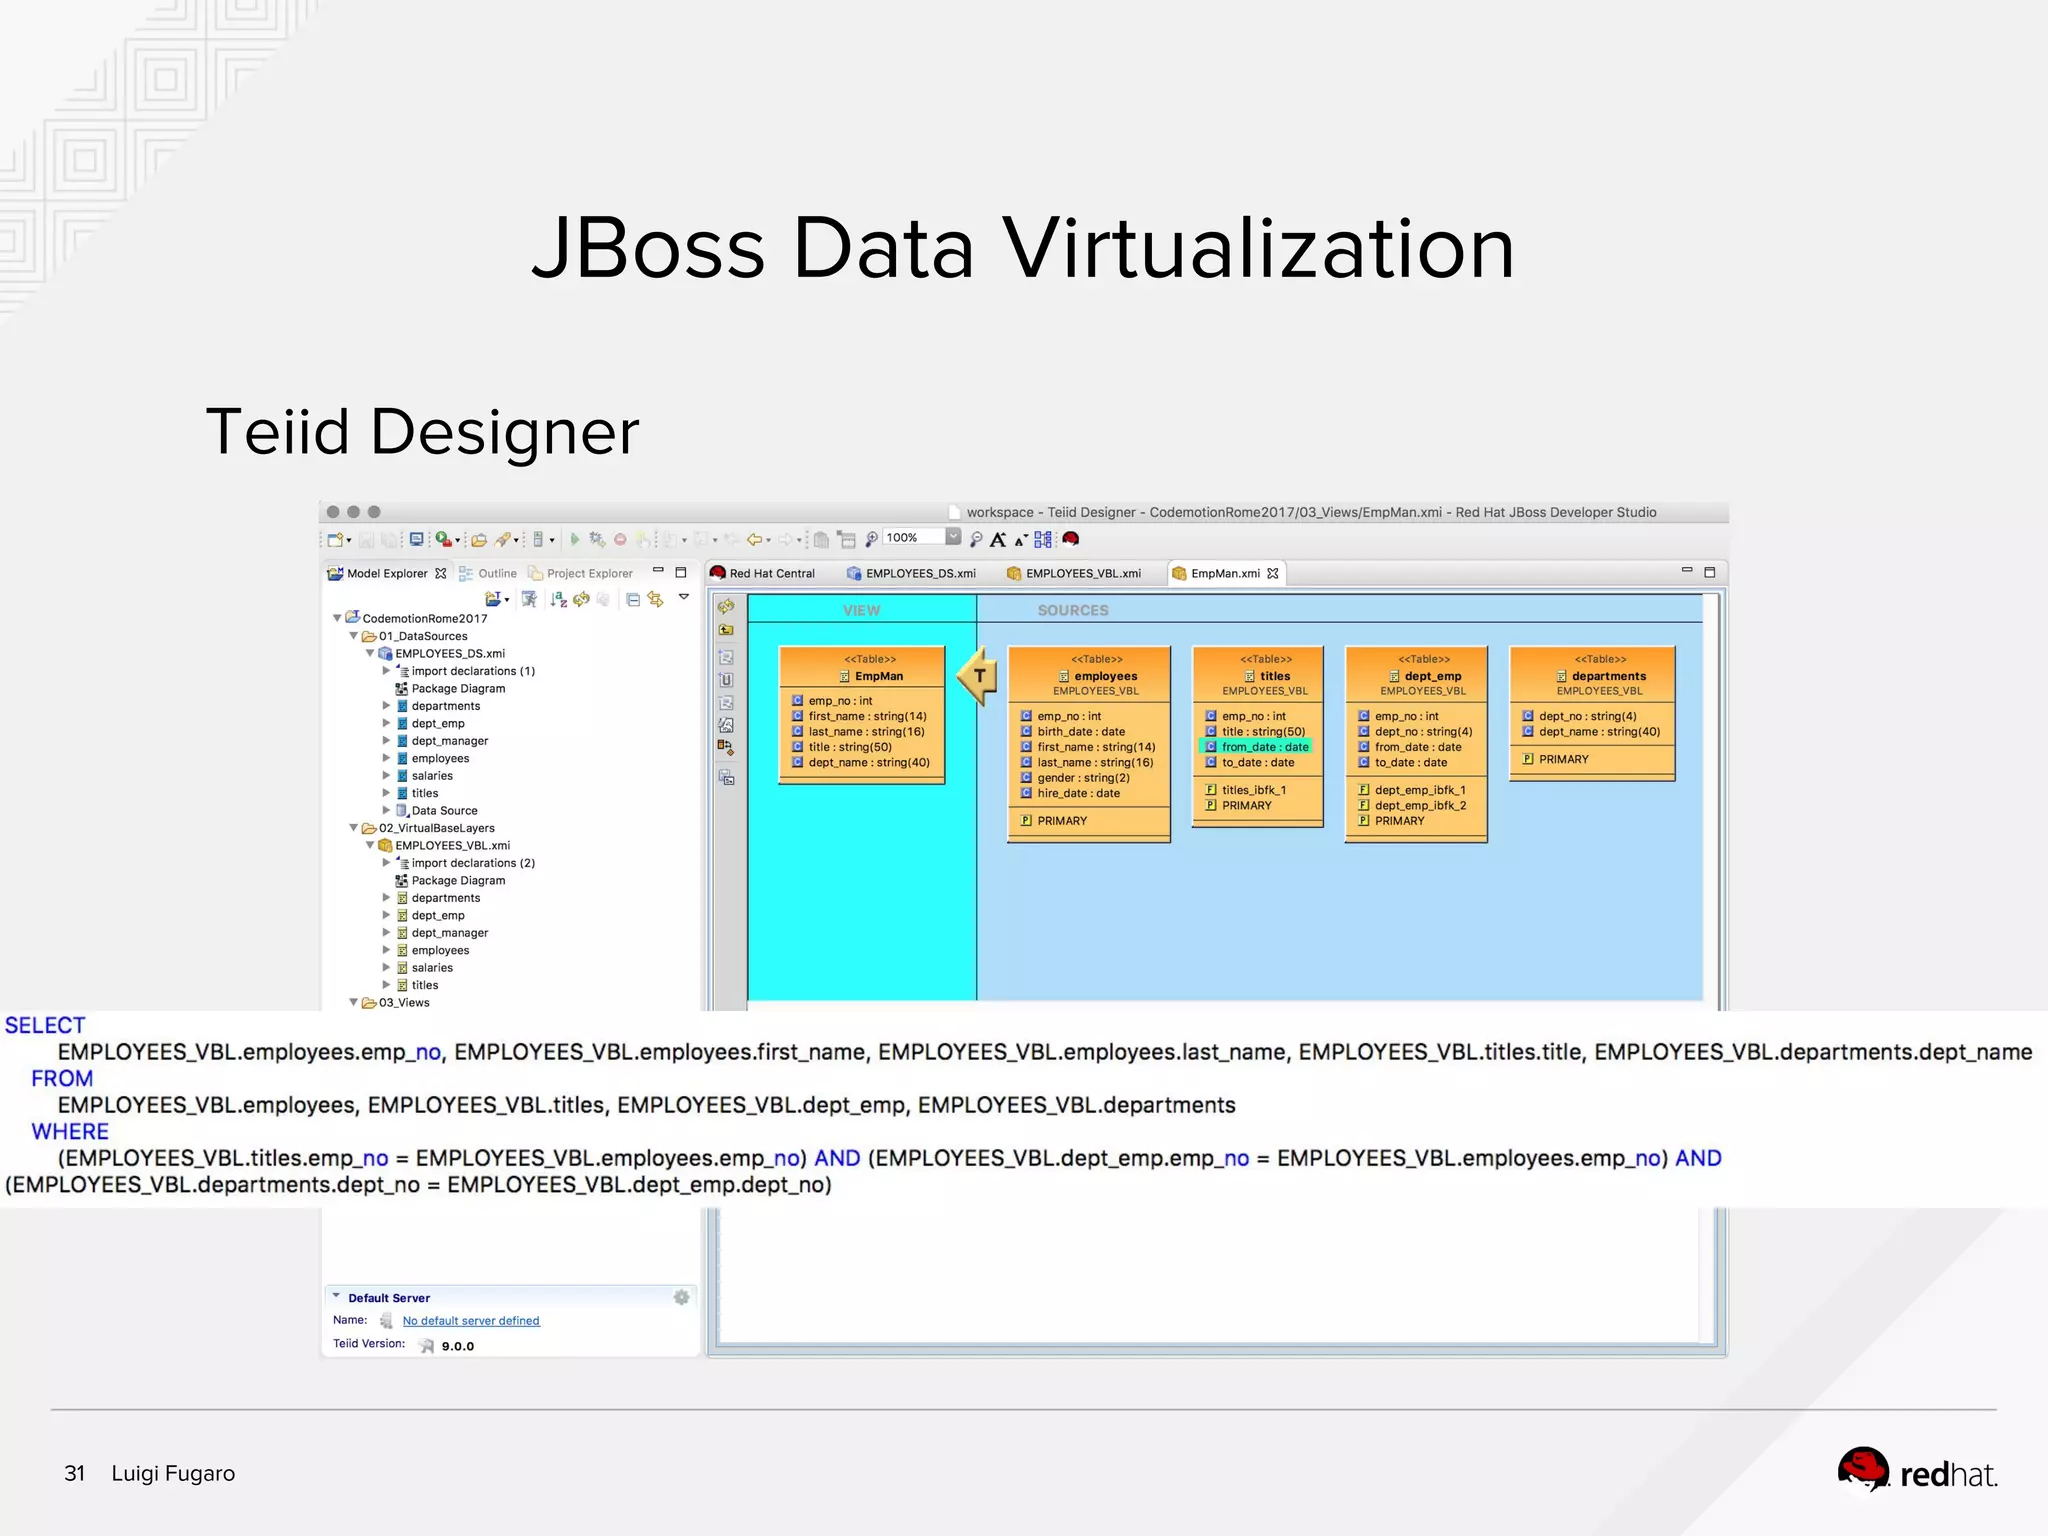The image size is (2048, 1536).
Task: Switch to the Outline tab
Action: click(488, 573)
